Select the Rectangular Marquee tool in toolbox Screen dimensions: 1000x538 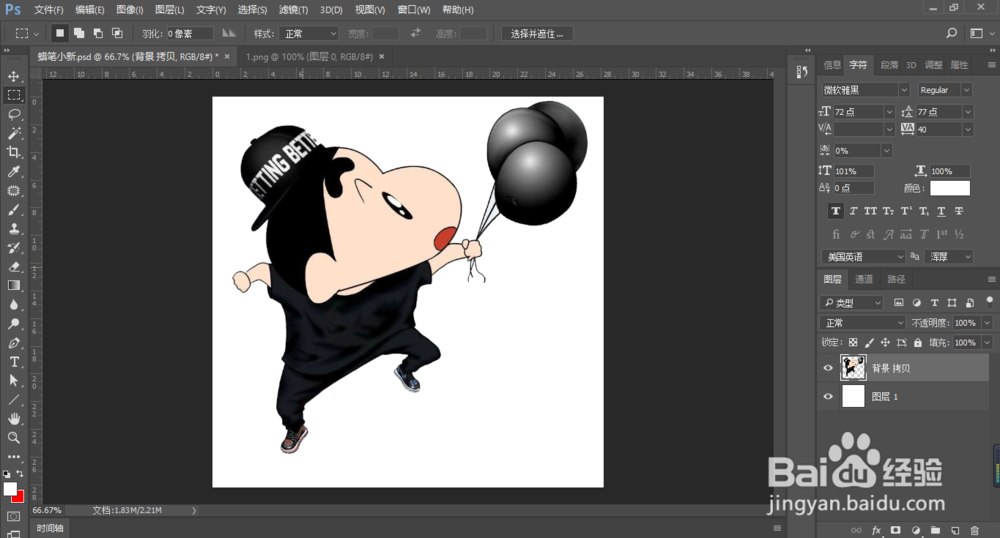pos(13,96)
